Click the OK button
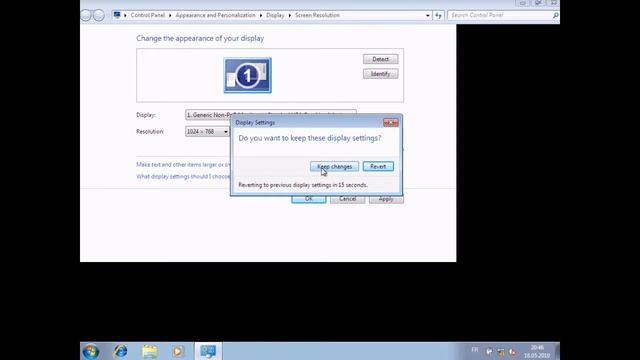Screen dimensions: 640x360 (309, 199)
